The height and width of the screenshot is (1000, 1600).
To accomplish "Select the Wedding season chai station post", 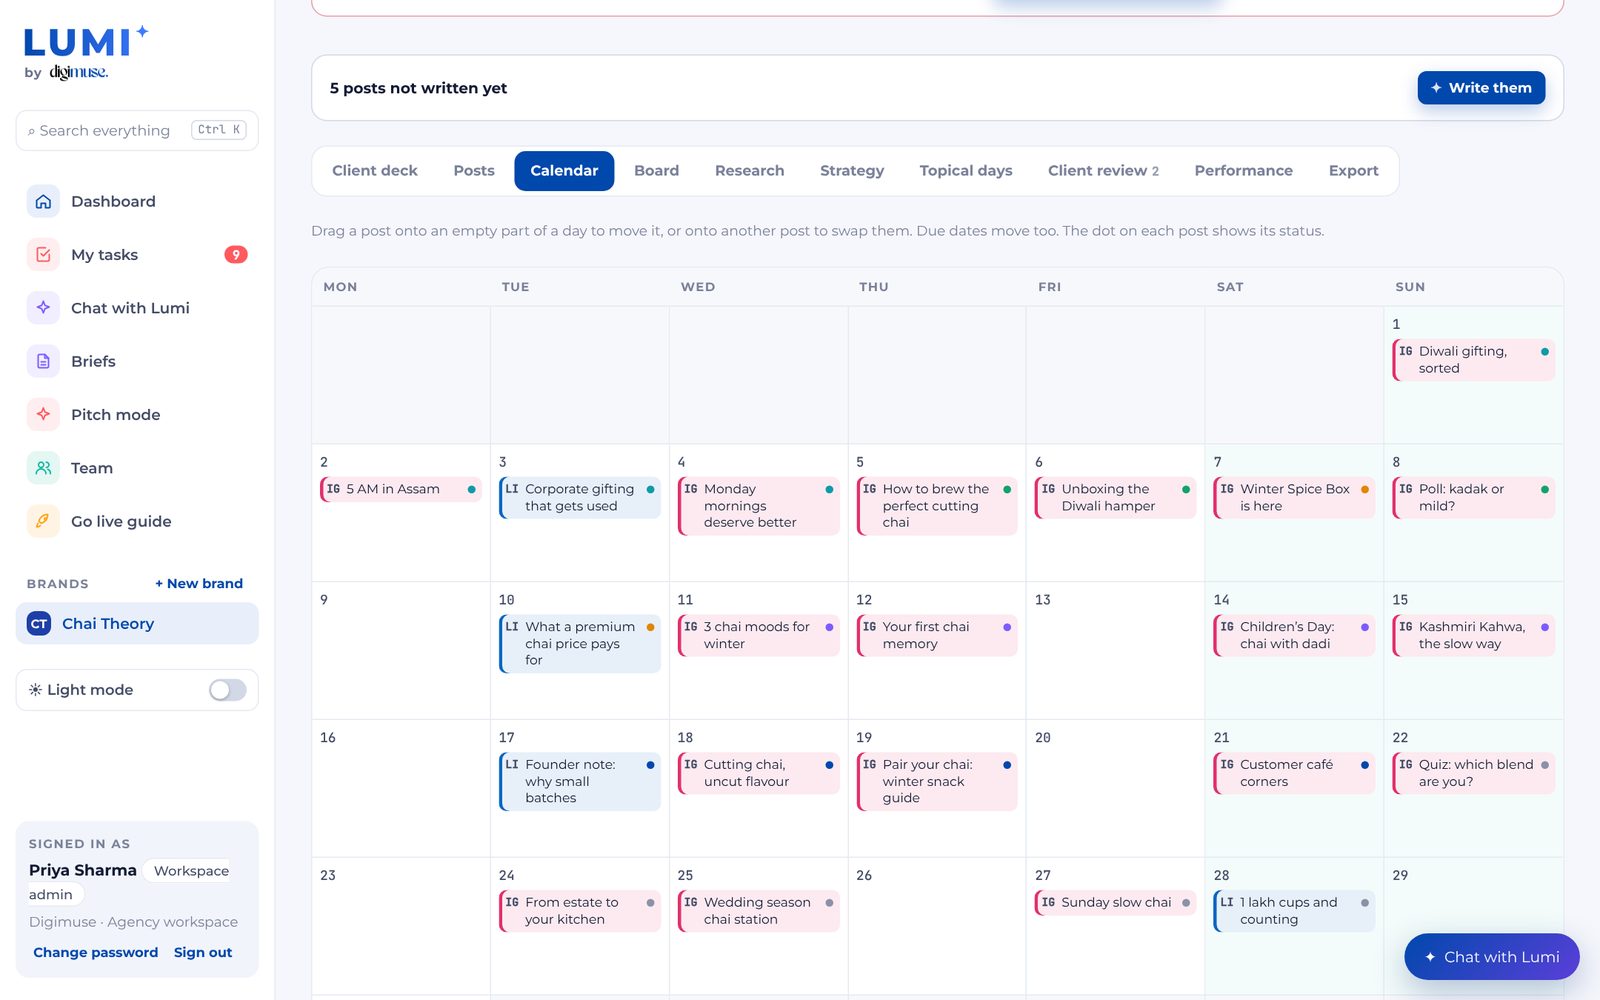I will point(758,911).
